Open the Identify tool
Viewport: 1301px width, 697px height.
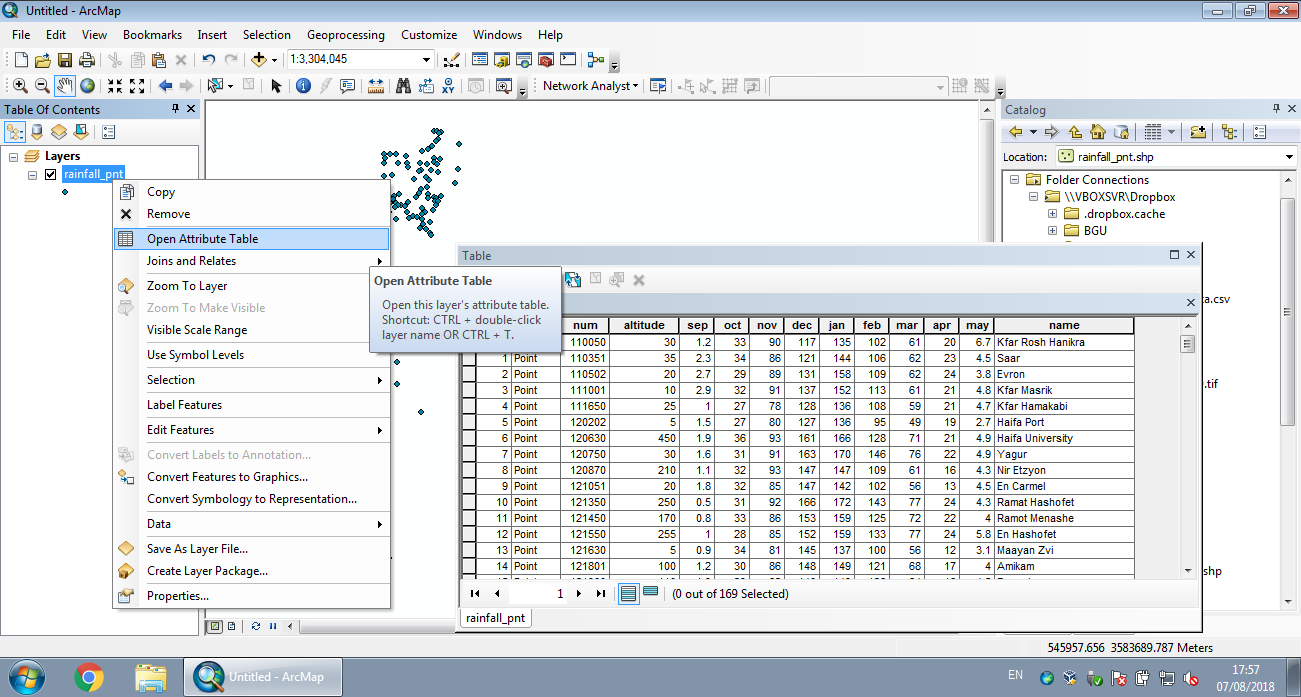pyautogui.click(x=302, y=86)
